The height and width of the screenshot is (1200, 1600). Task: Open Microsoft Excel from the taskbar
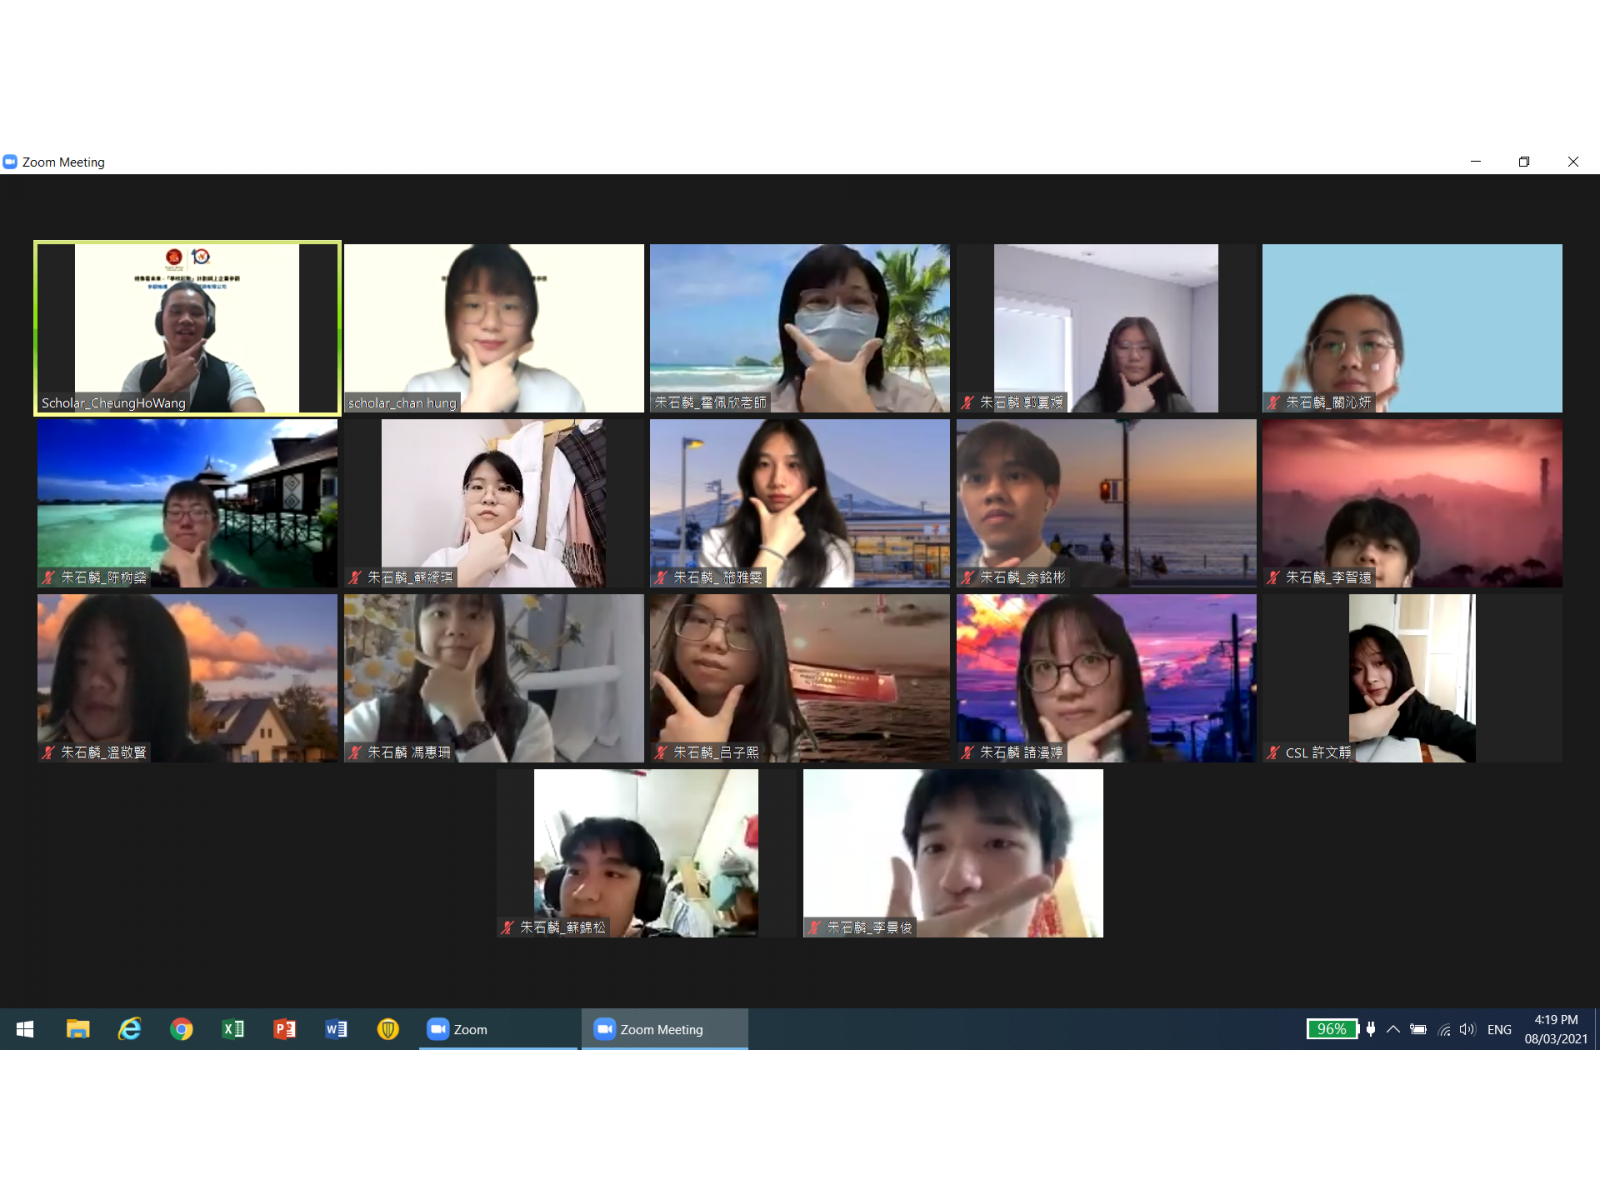tap(233, 1028)
